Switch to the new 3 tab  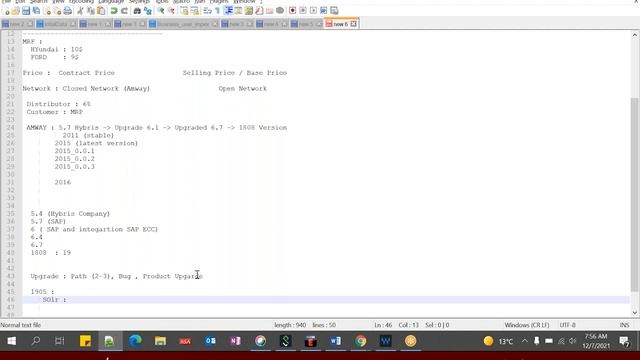point(236,24)
